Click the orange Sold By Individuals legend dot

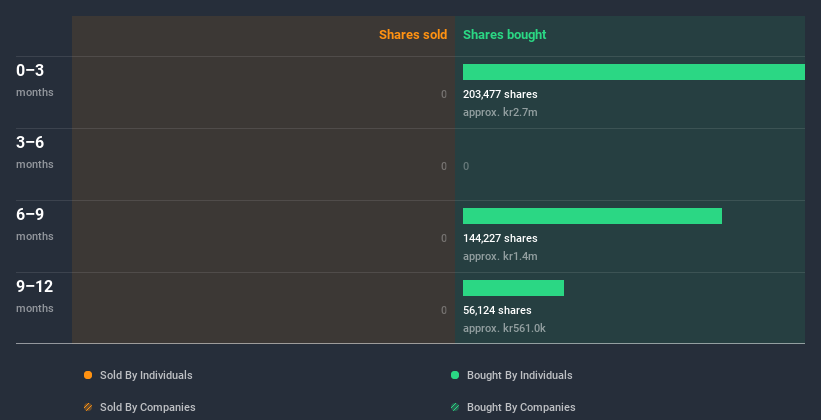point(88,375)
